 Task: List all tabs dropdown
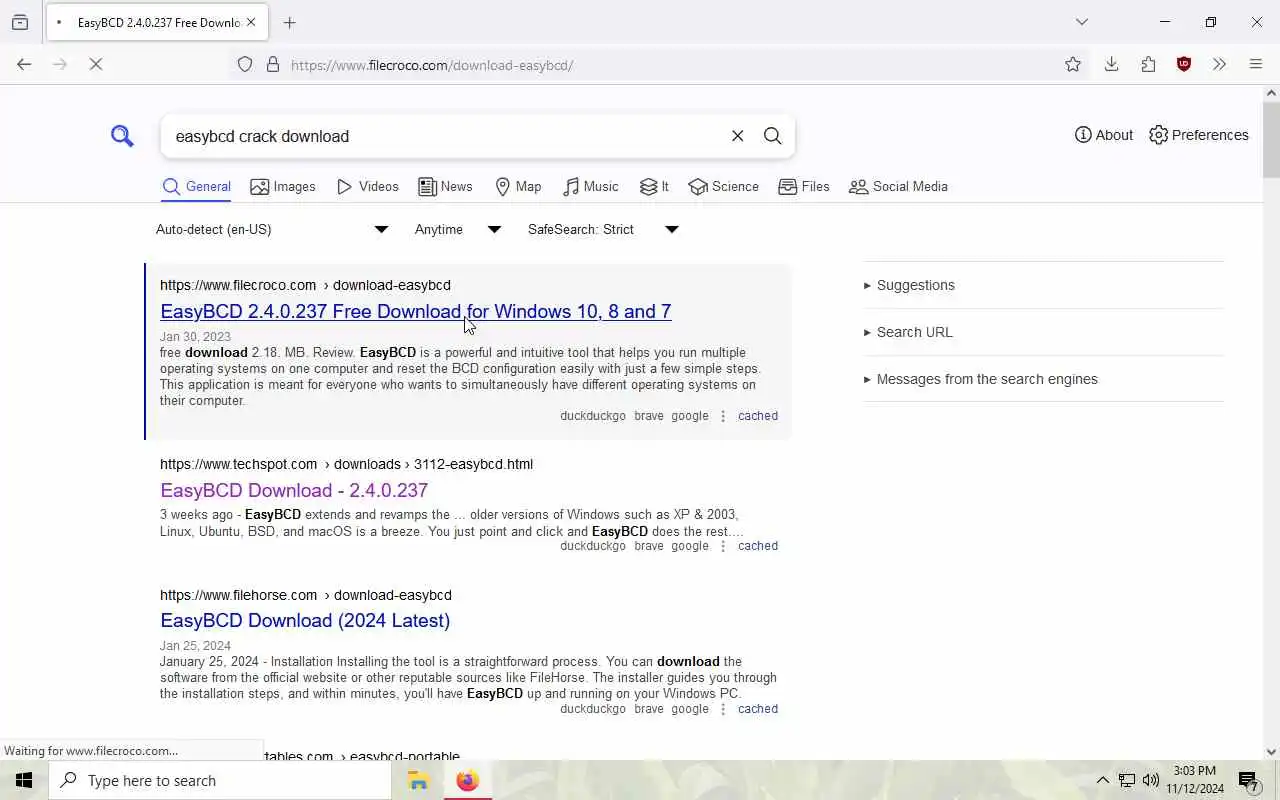(1081, 22)
